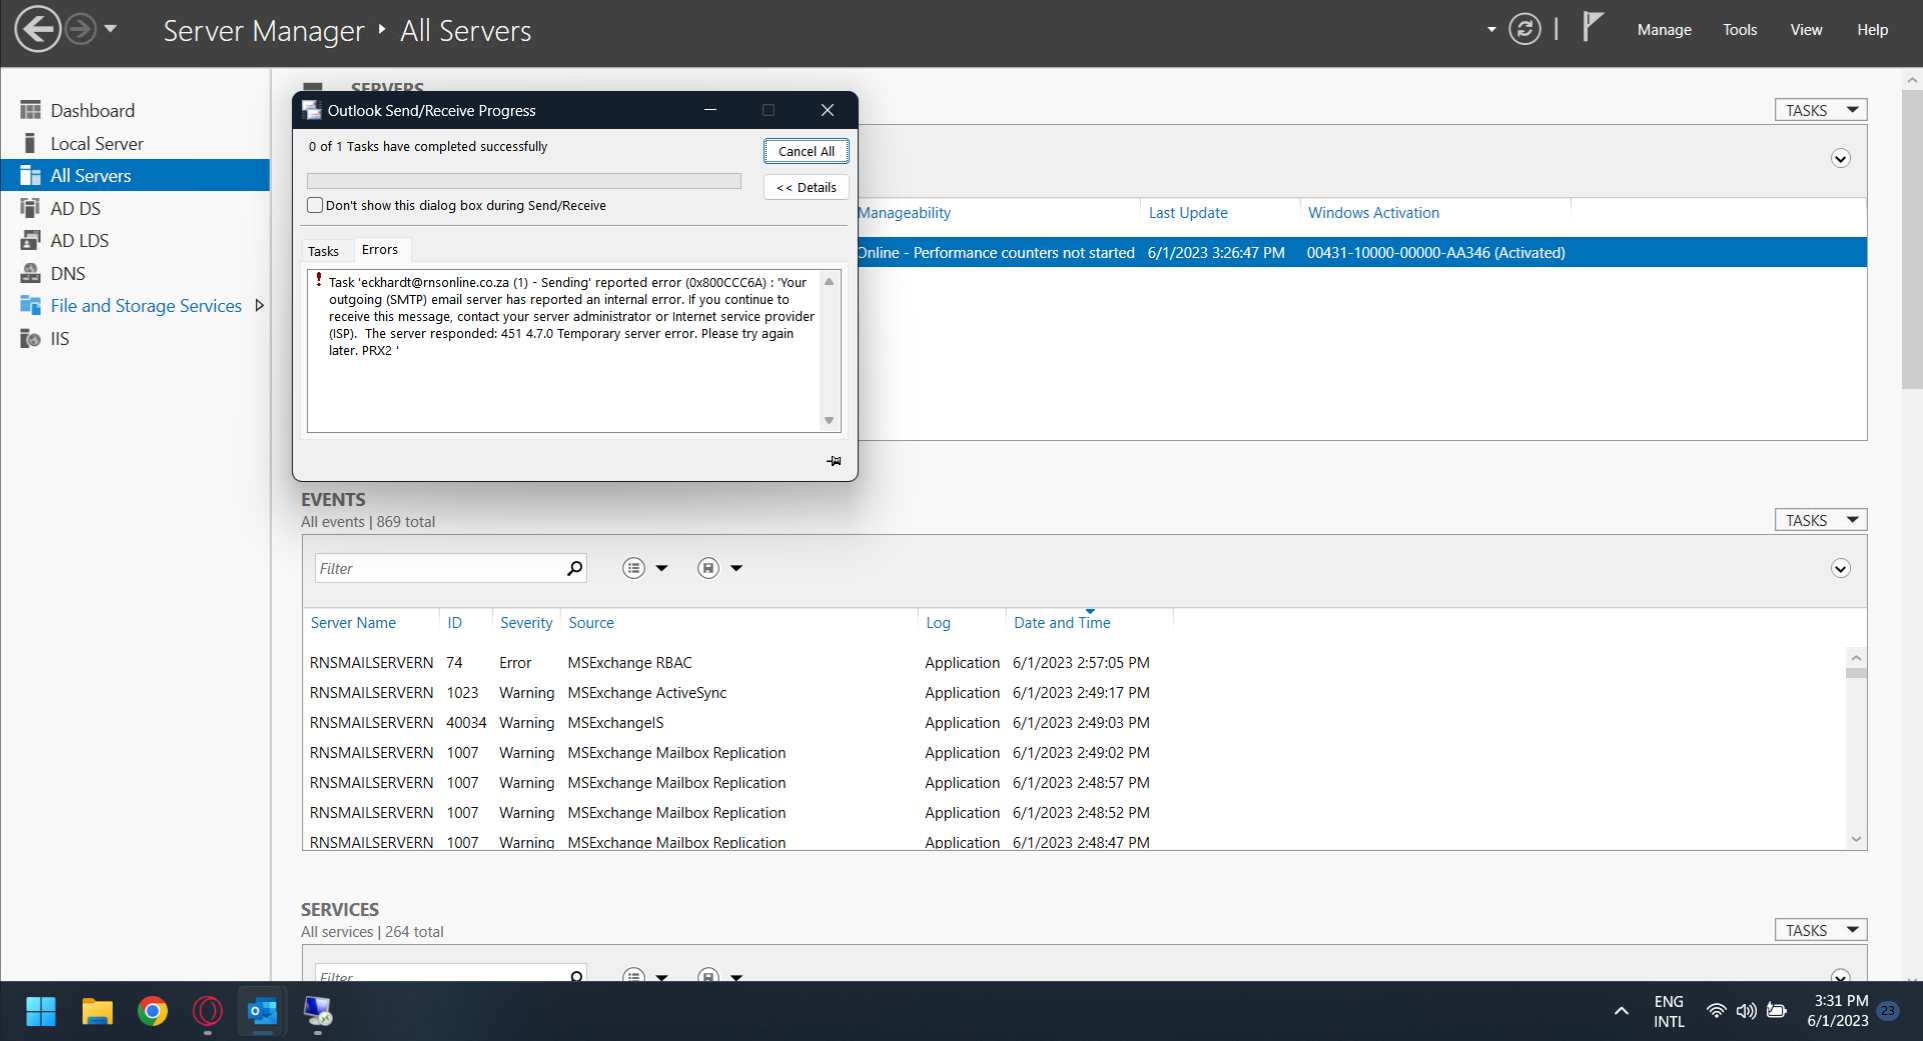This screenshot has width=1923, height=1041.
Task: Show hidden system tray icons
Action: coord(1621,1011)
